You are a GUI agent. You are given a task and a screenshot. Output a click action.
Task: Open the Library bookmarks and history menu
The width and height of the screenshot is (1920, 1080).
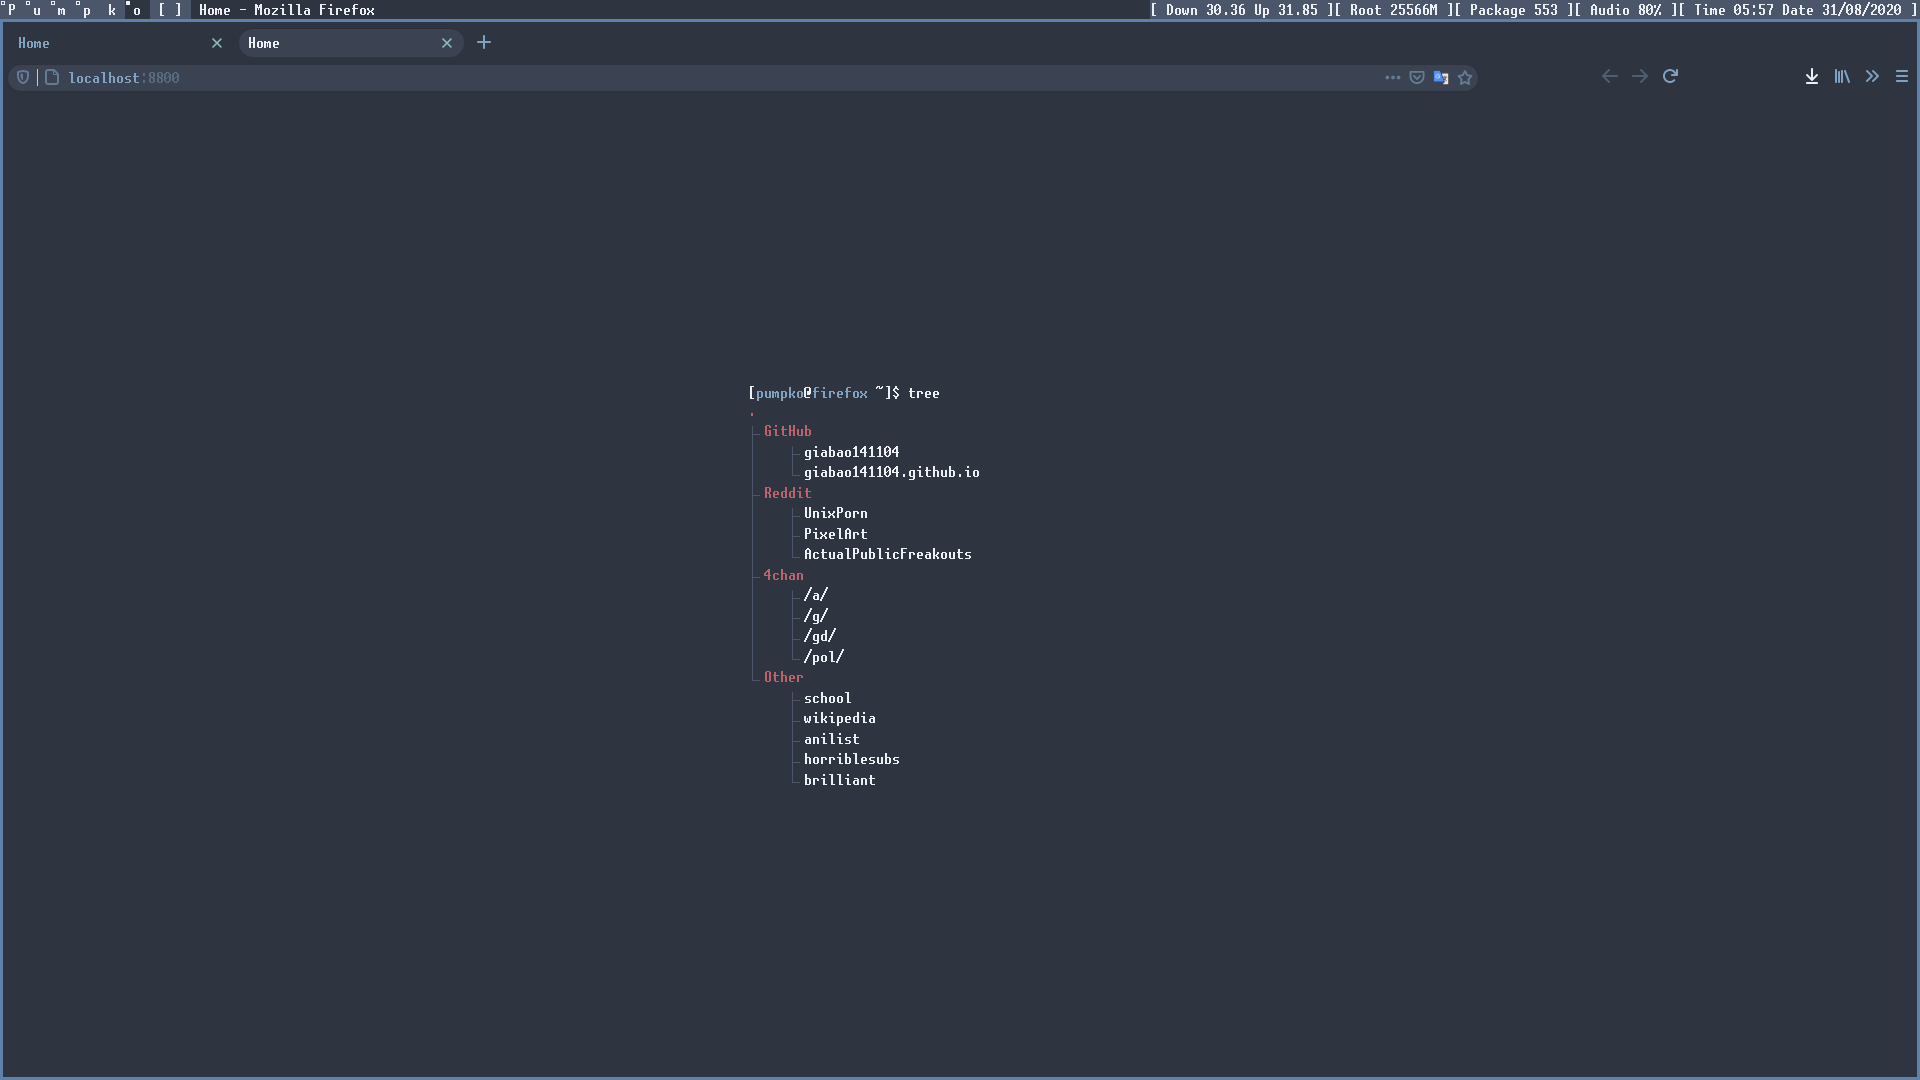[1842, 76]
